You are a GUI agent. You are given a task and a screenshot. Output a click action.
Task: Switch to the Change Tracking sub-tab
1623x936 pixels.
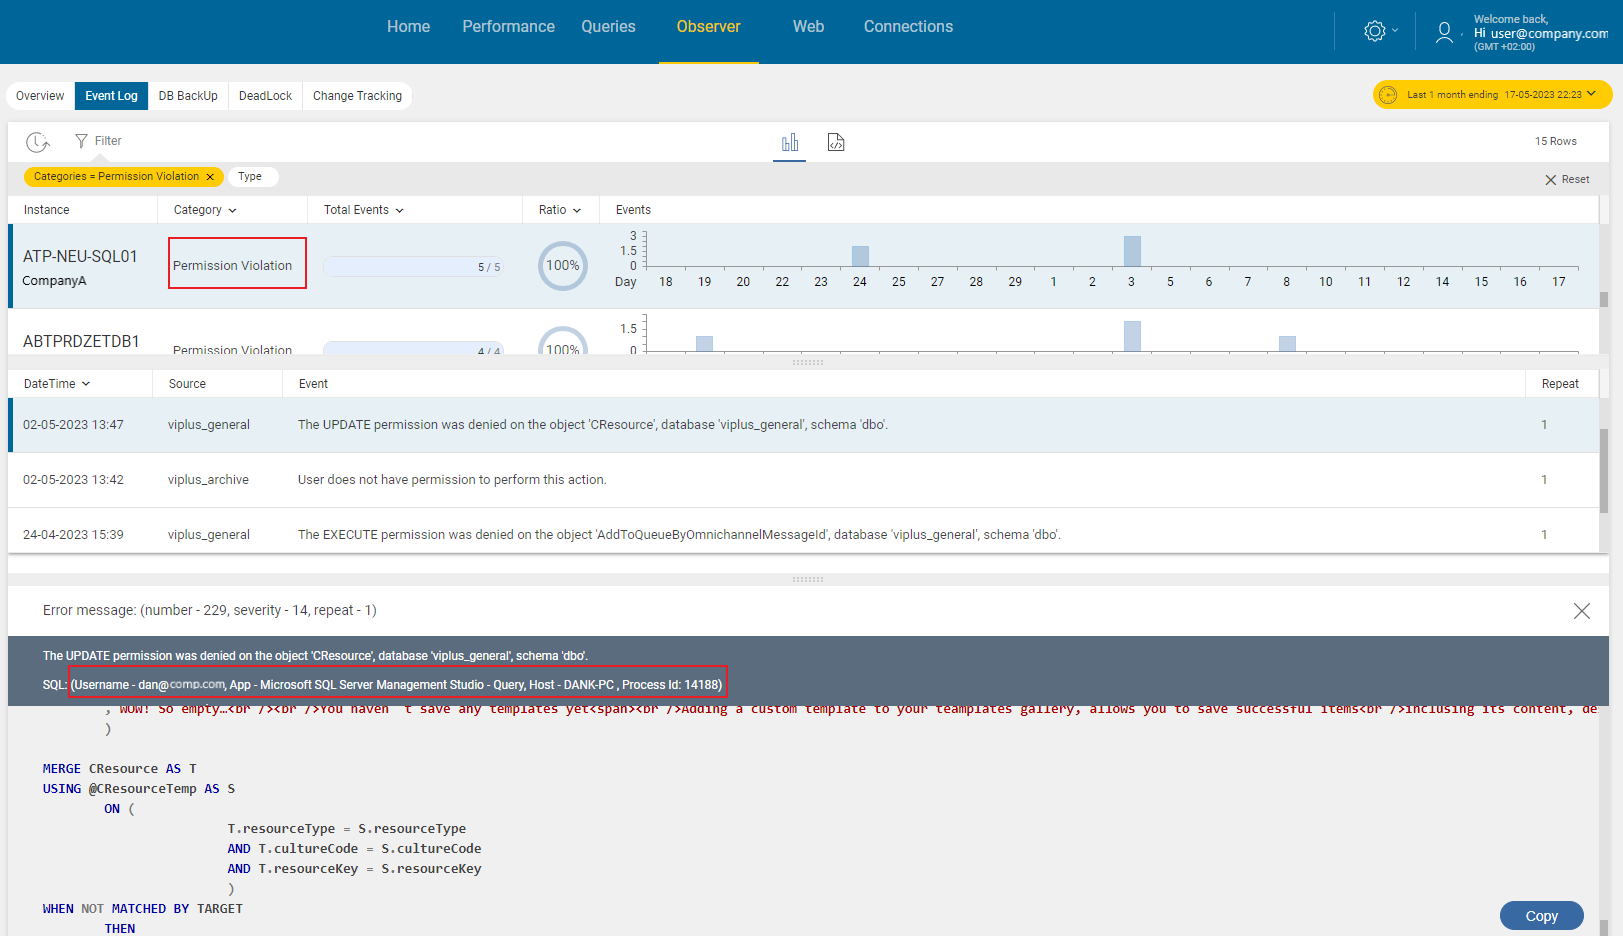[357, 96]
